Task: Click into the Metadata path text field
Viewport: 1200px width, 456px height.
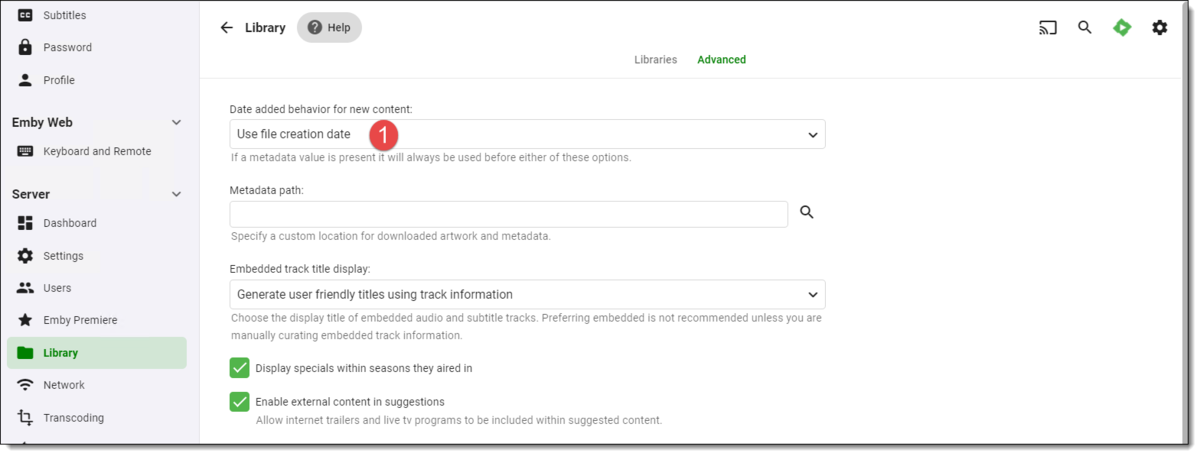Action: [508, 214]
